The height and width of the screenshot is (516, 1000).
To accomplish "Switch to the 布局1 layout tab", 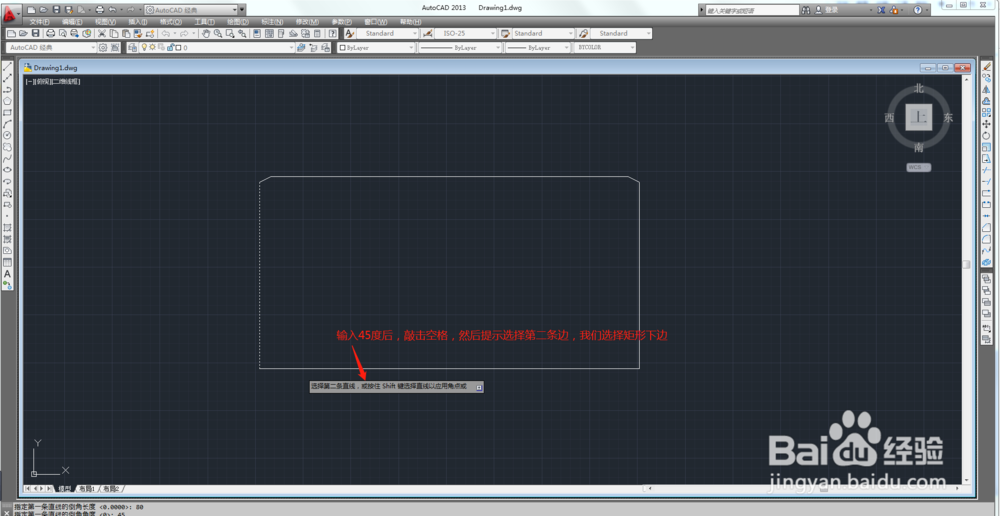I will [87, 488].
